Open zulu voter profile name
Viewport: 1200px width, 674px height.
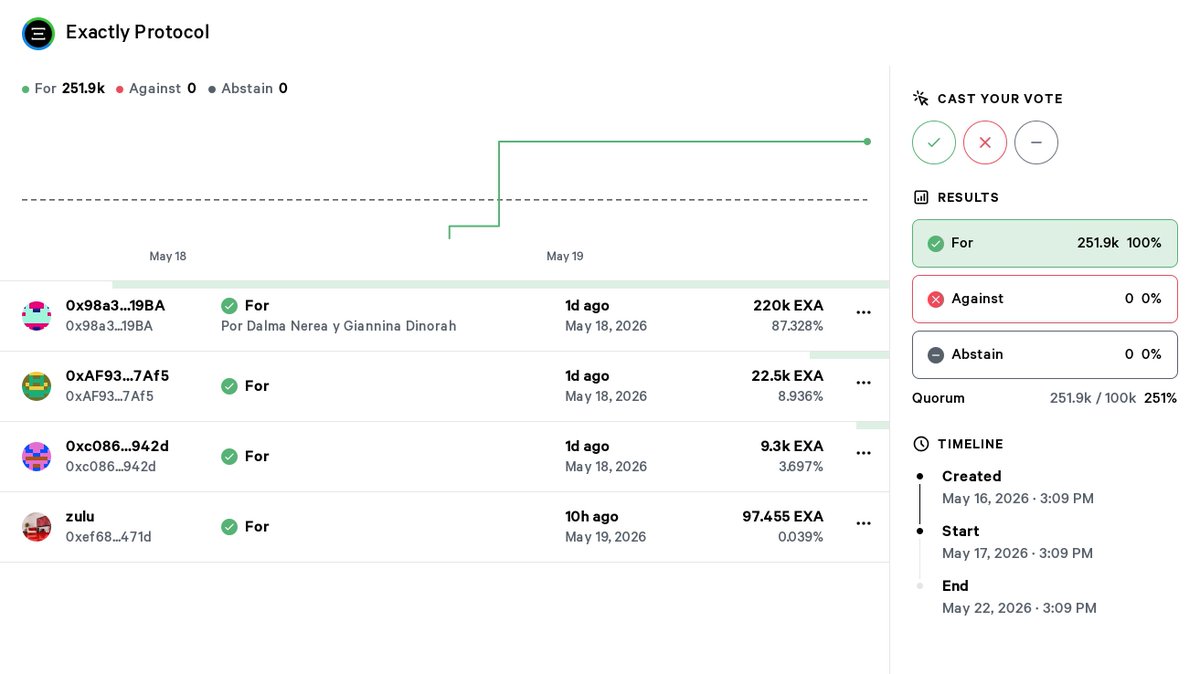tap(80, 516)
